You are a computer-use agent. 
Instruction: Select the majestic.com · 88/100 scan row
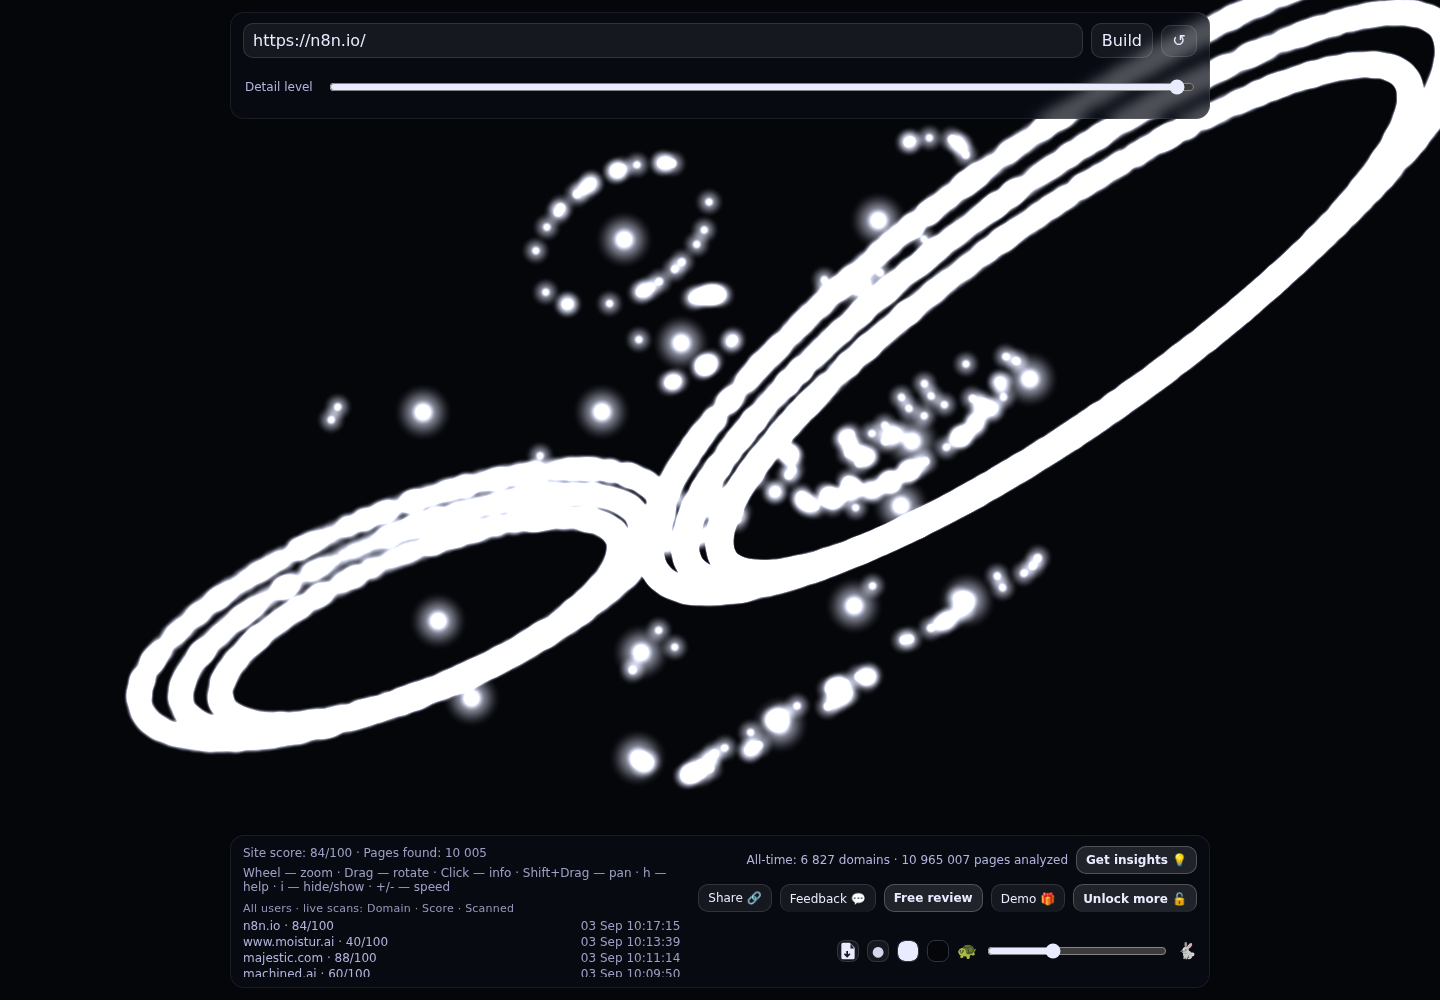pos(461,958)
